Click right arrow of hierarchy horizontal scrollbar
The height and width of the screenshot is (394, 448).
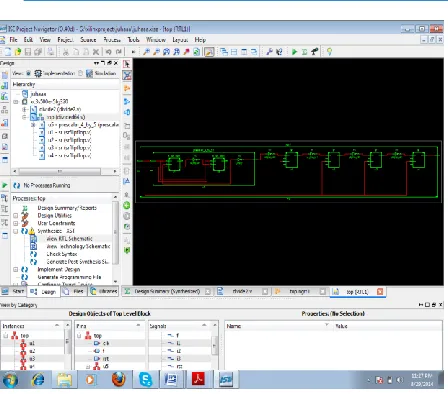tap(115, 171)
